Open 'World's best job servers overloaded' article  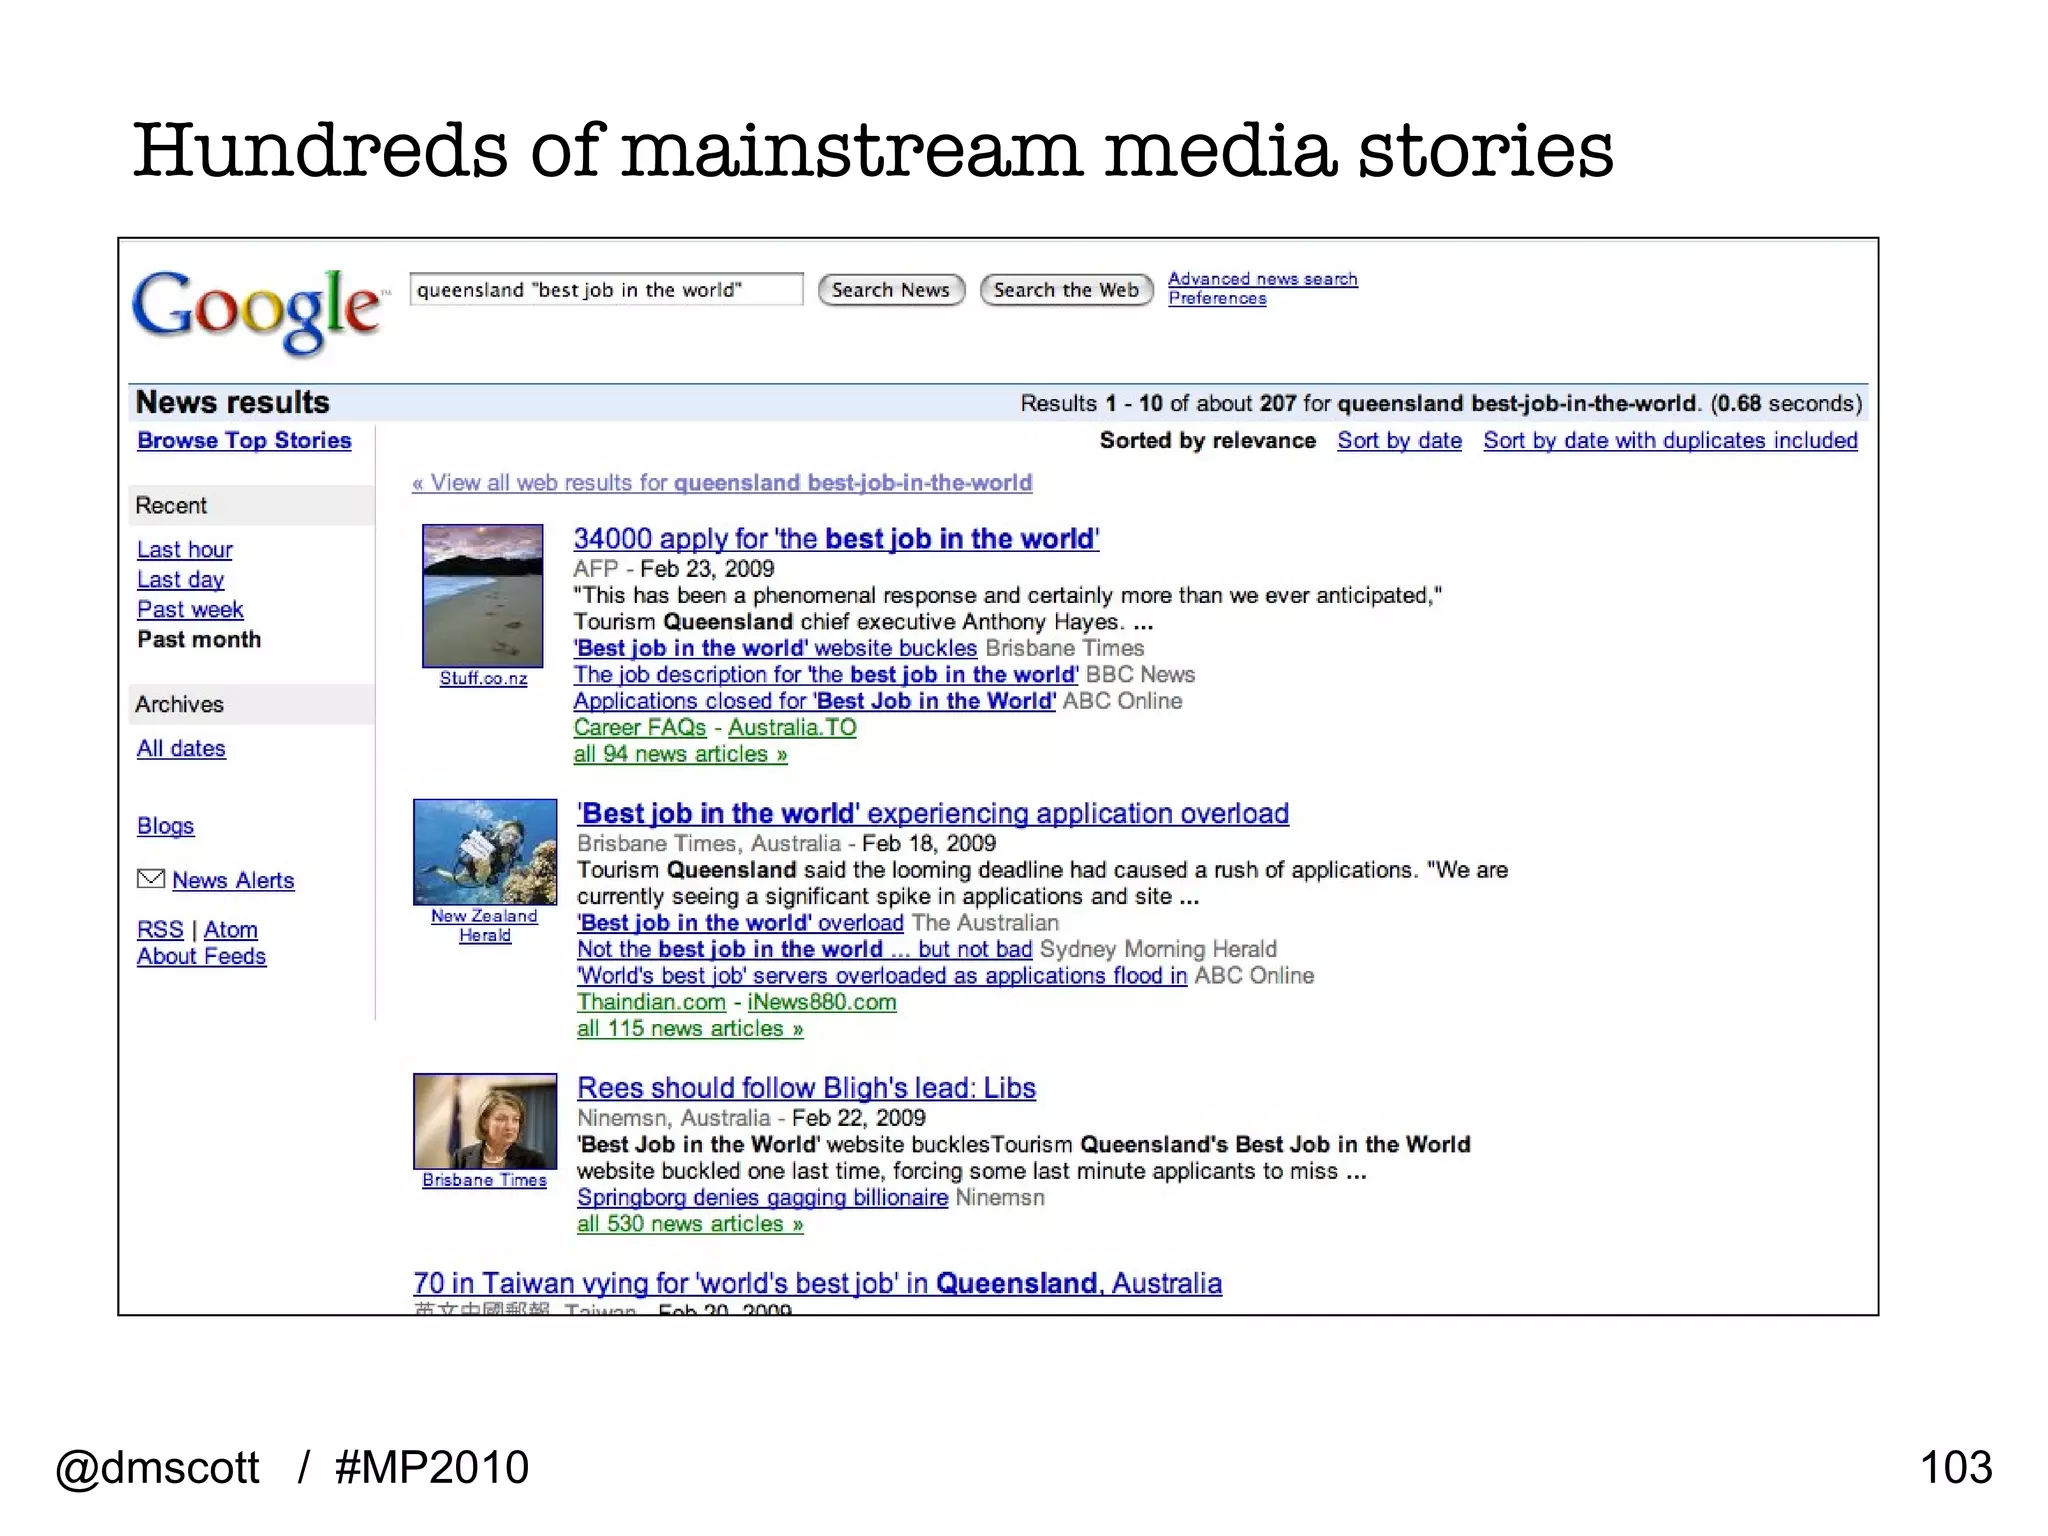pos(882,976)
